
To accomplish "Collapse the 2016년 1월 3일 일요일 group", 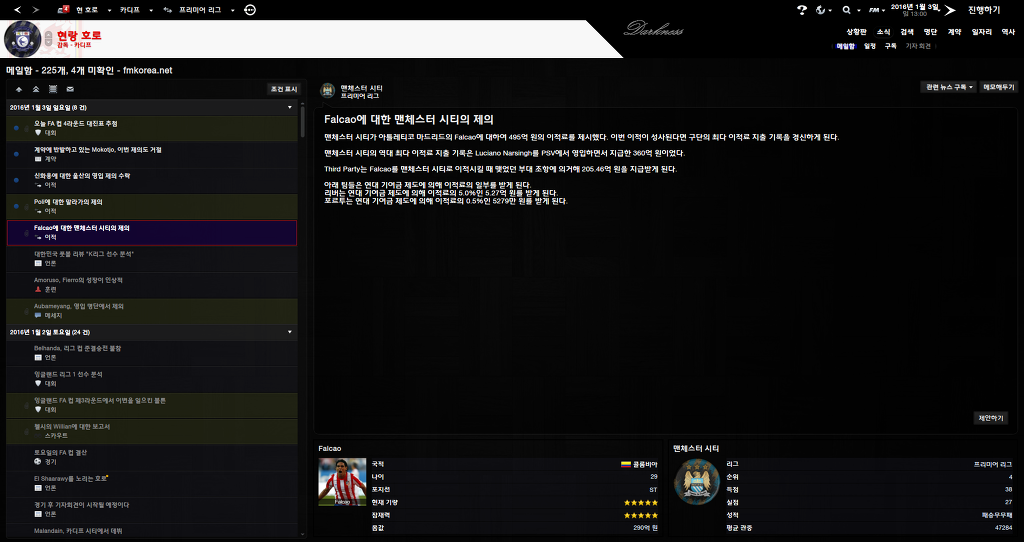I will [x=290, y=107].
